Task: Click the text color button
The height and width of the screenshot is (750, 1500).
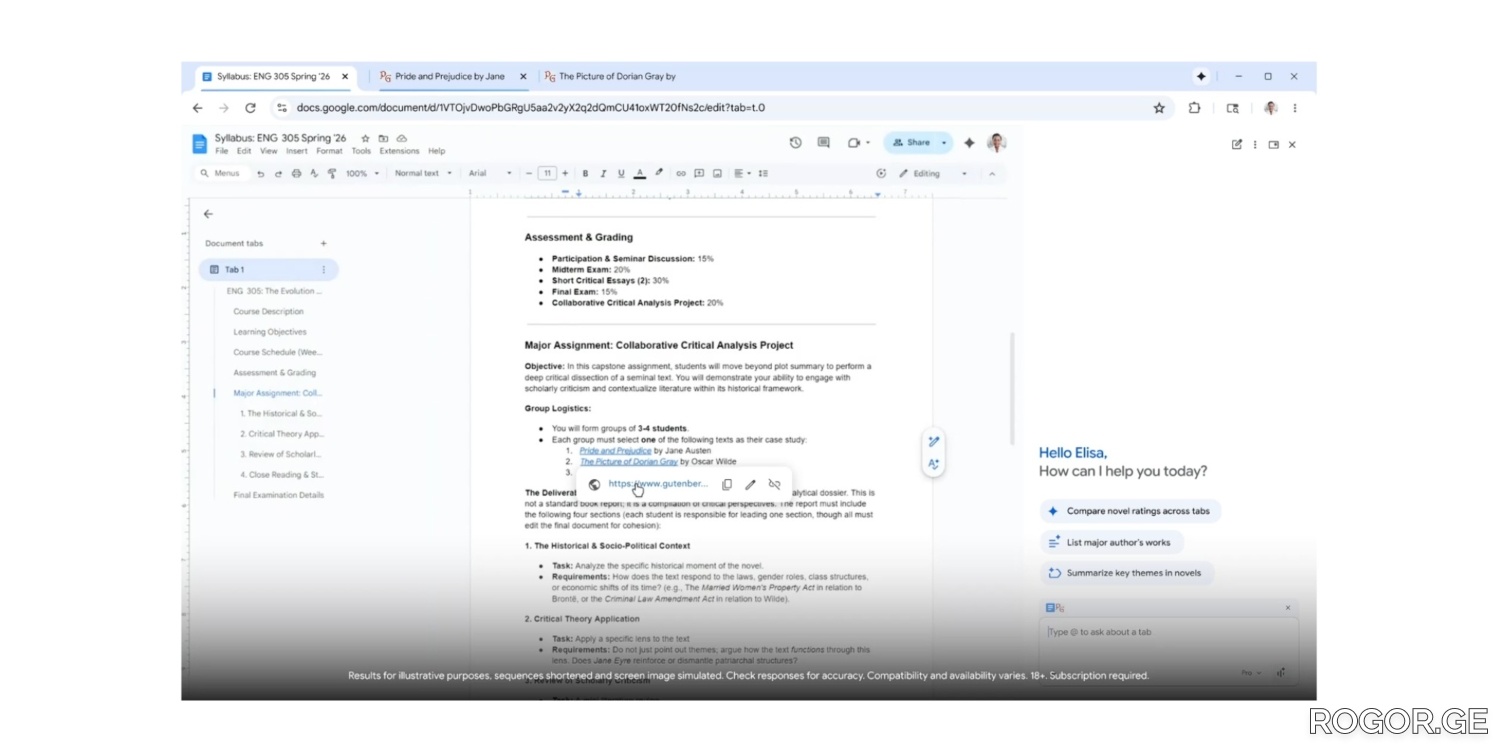Action: click(640, 174)
